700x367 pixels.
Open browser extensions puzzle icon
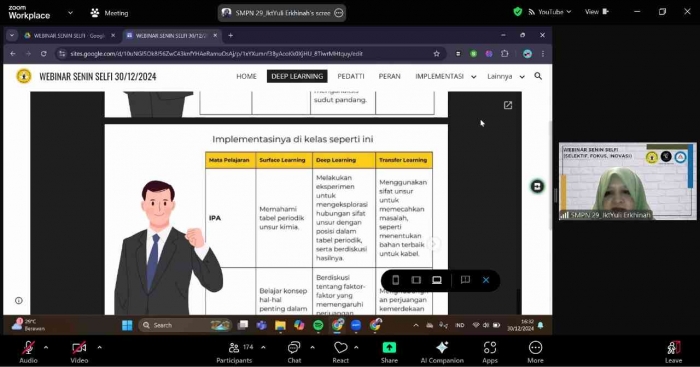tap(504, 54)
